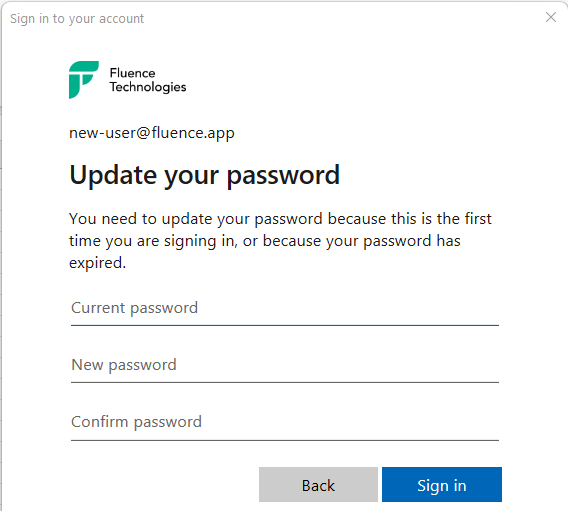Click the Sign in to your account title
Image resolution: width=568 pixels, height=511 pixels.
pyautogui.click(x=77, y=18)
